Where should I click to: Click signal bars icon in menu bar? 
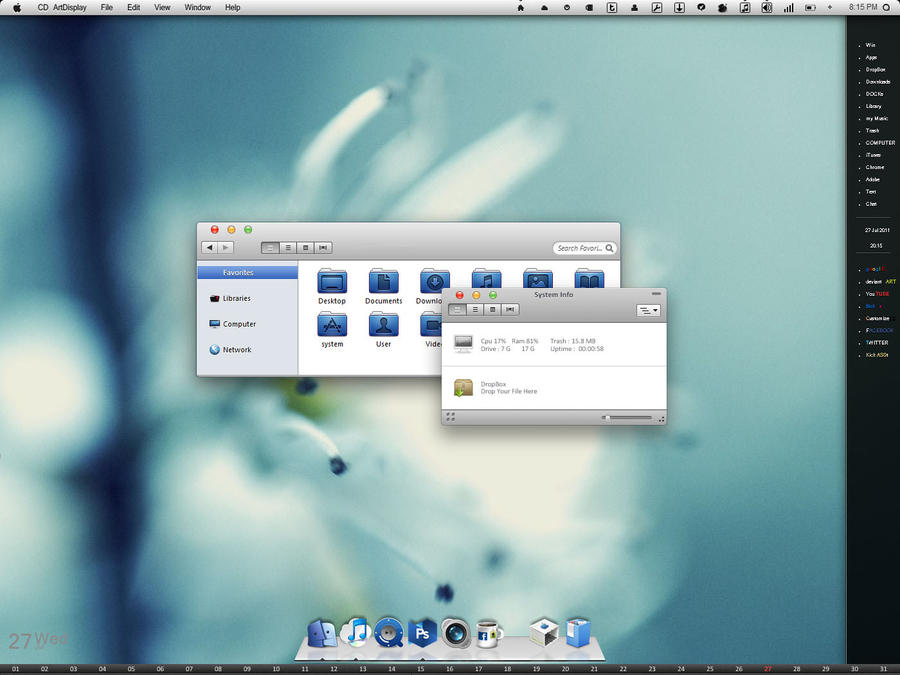[789, 7]
